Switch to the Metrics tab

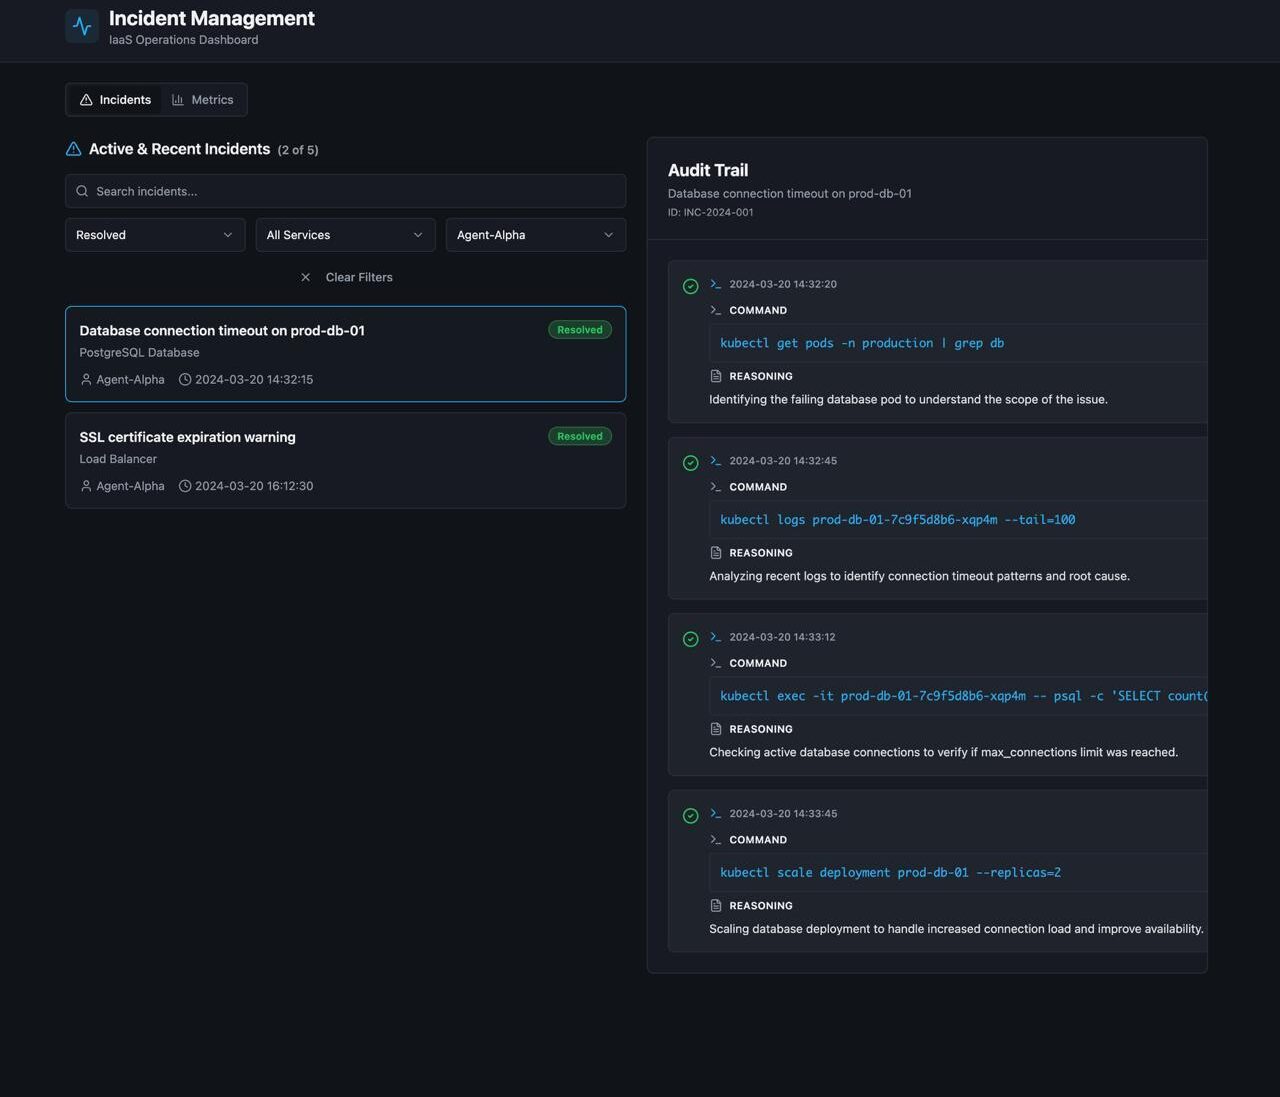point(203,100)
